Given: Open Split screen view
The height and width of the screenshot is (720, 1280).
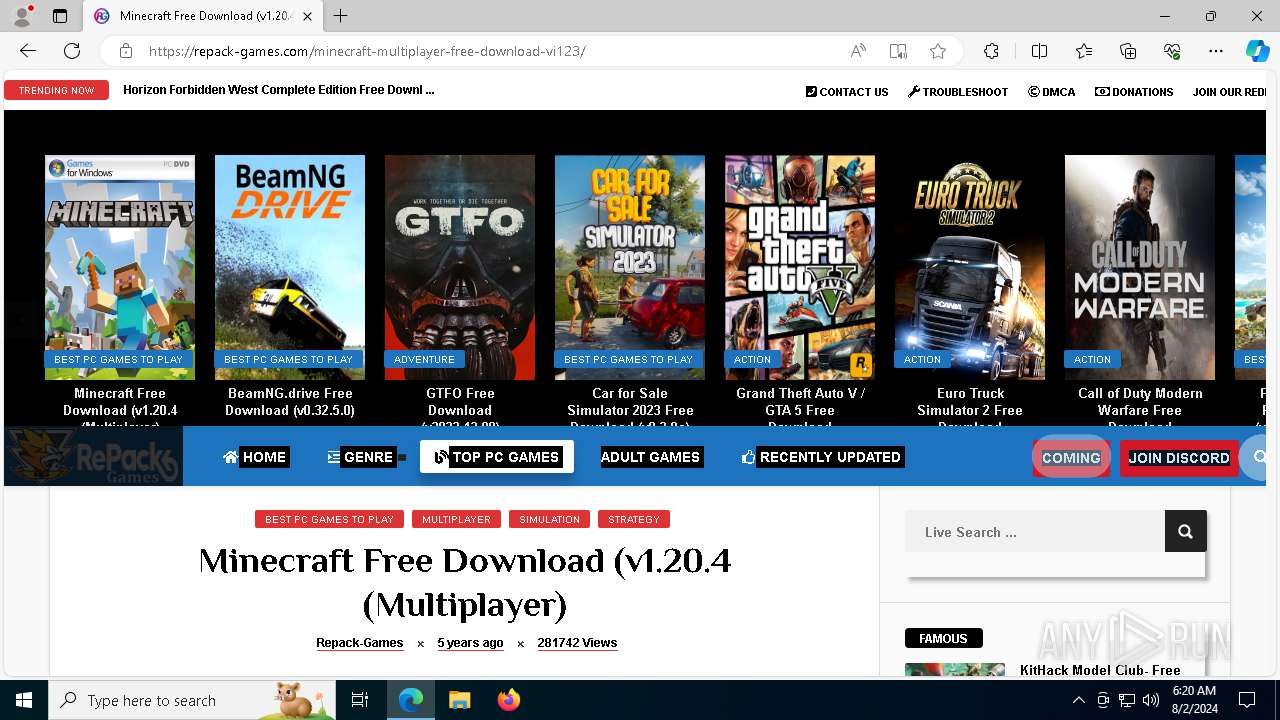Looking at the screenshot, I should tap(1039, 51).
